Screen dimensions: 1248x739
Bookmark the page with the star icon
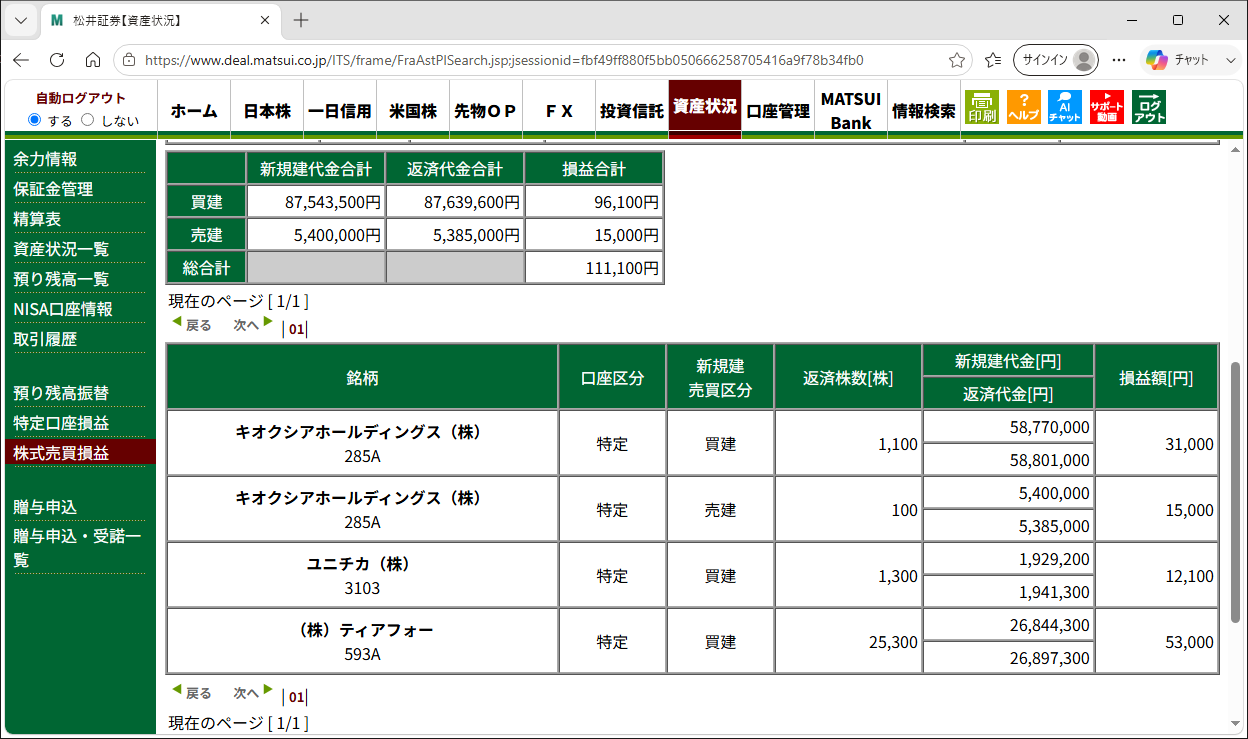[957, 60]
